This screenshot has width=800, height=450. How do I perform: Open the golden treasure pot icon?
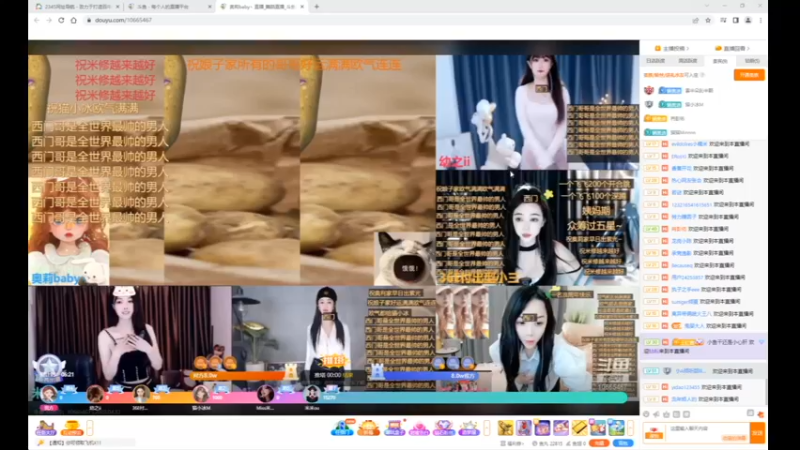(x=72, y=428)
